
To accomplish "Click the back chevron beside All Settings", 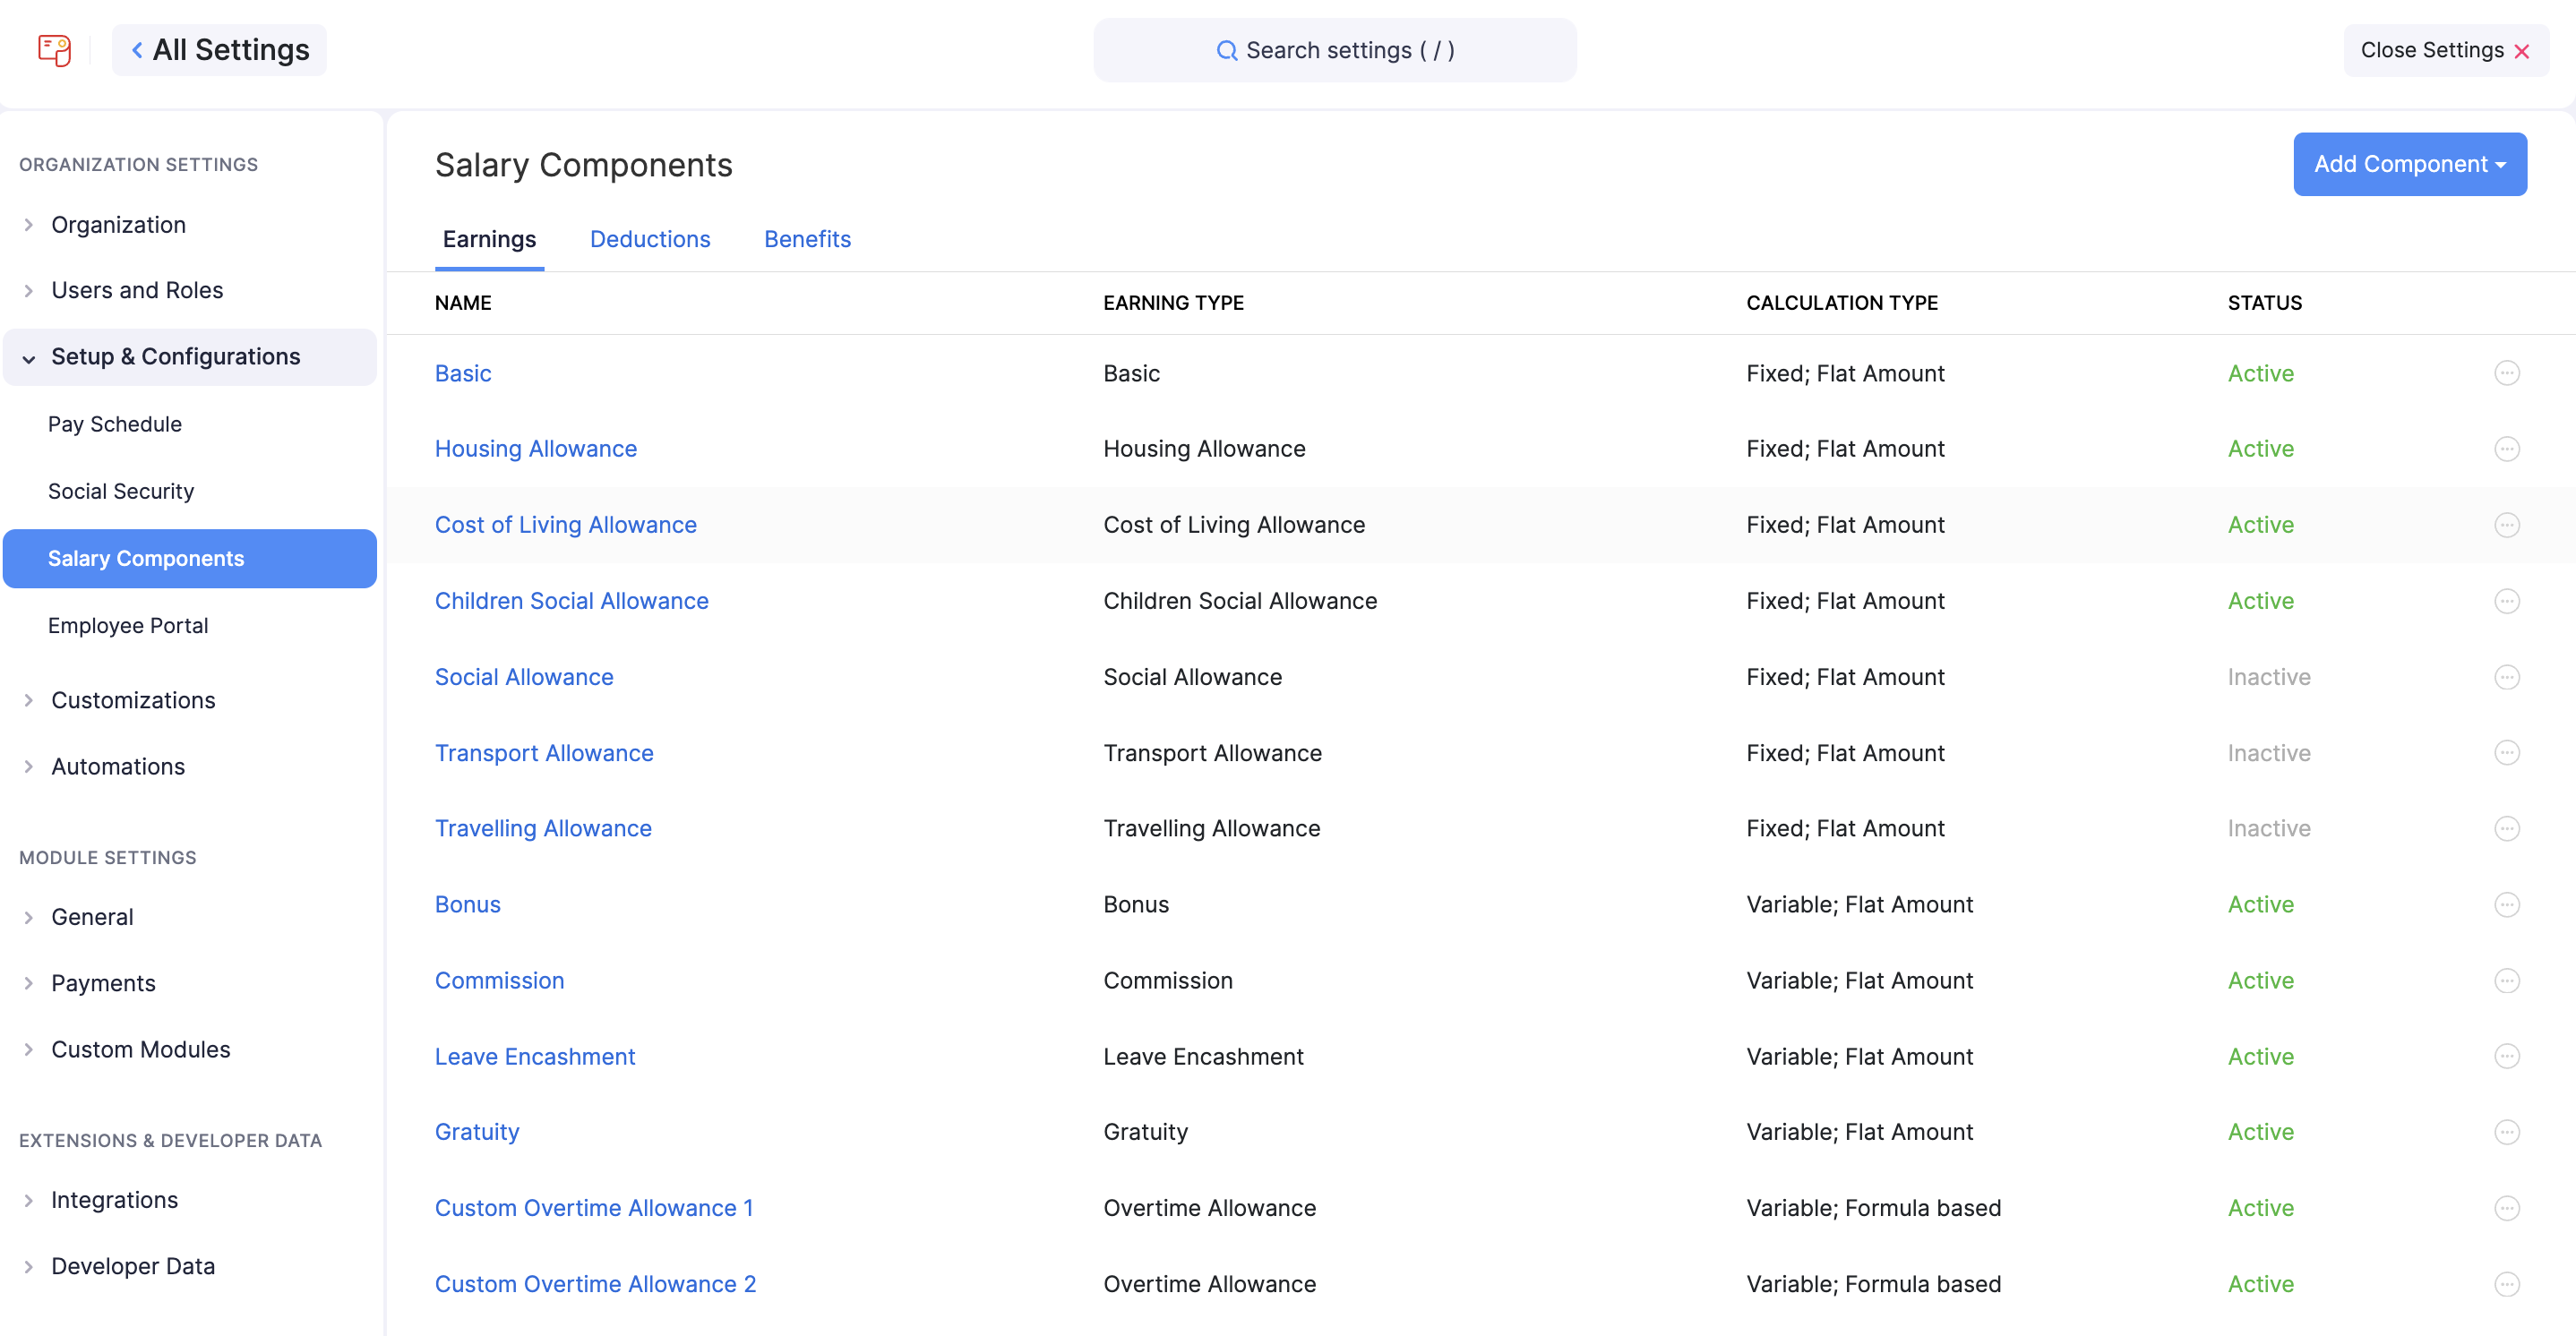I will tap(136, 49).
